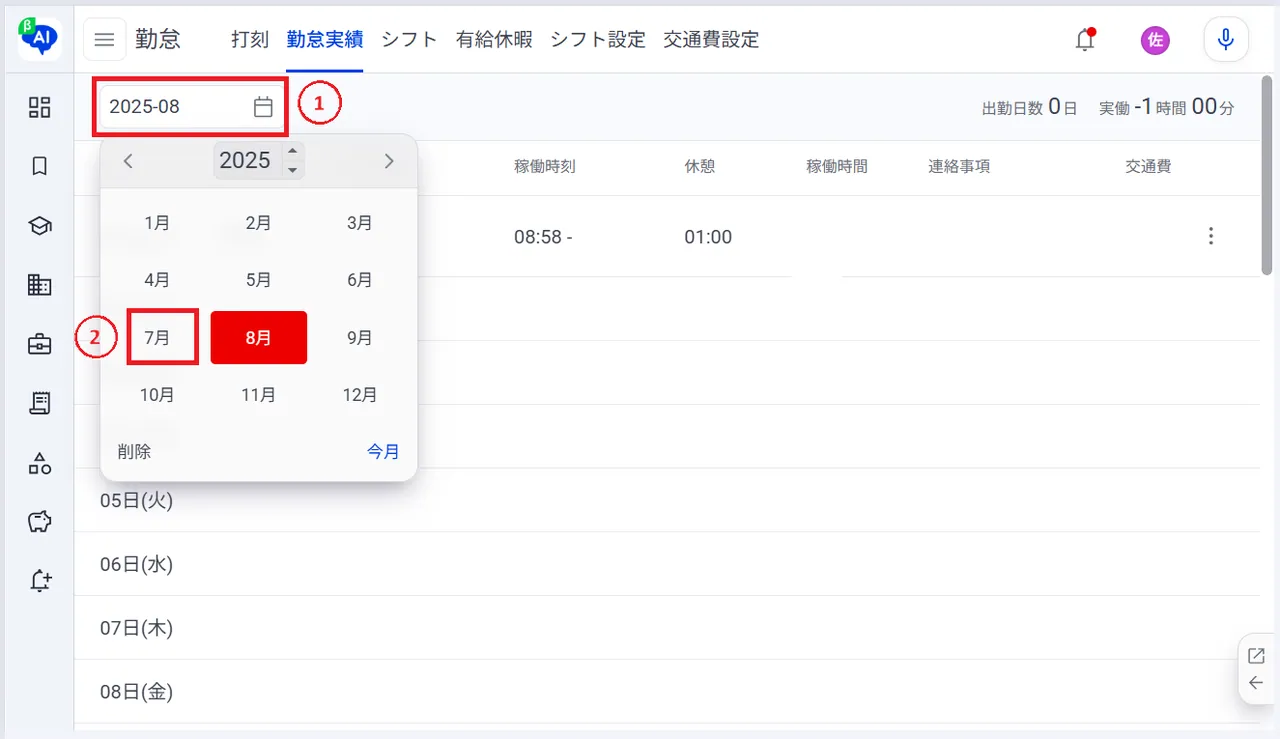Click the left arrow collapse icon at right edge
Screen dimensions: 1280x739
point(1257,683)
